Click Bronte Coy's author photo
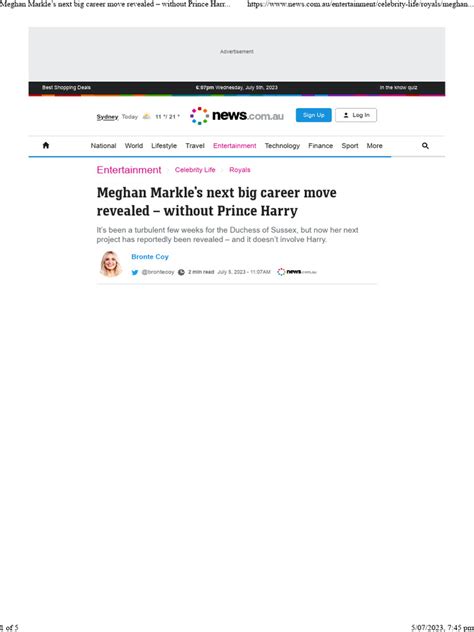 [x=110, y=264]
